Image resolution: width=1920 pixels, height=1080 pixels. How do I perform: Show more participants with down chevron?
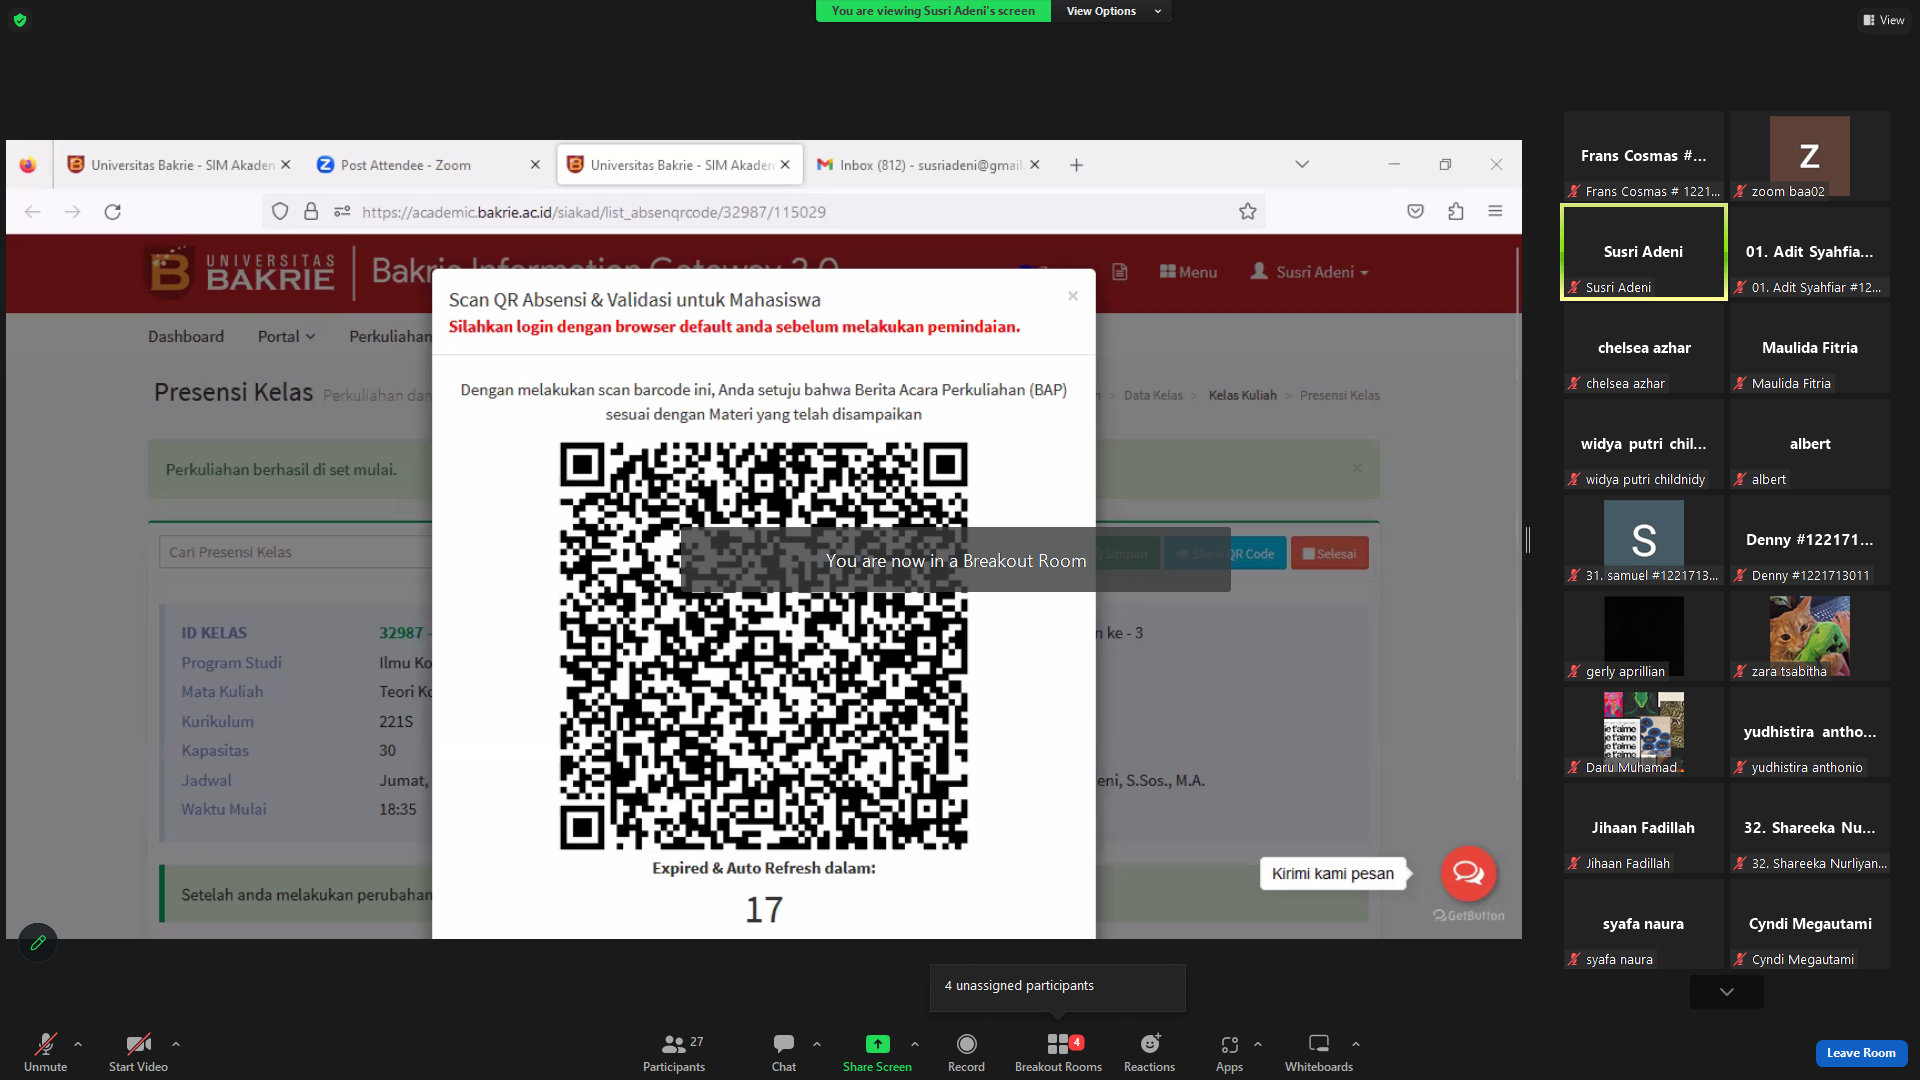[1727, 992]
